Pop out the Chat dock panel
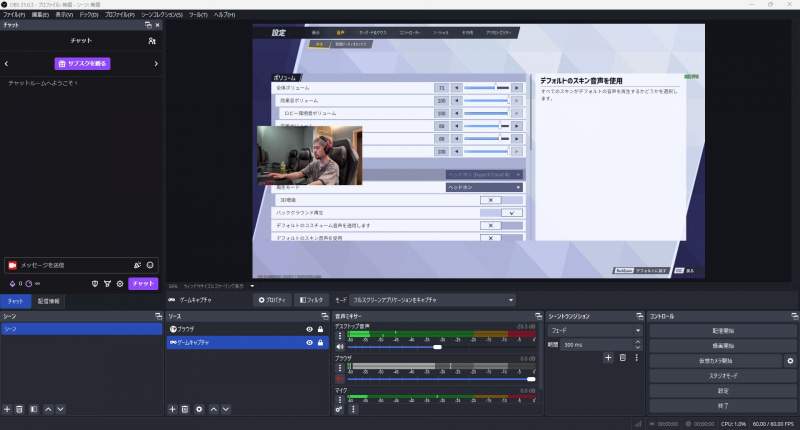The height and width of the screenshot is (430, 800). click(148, 25)
